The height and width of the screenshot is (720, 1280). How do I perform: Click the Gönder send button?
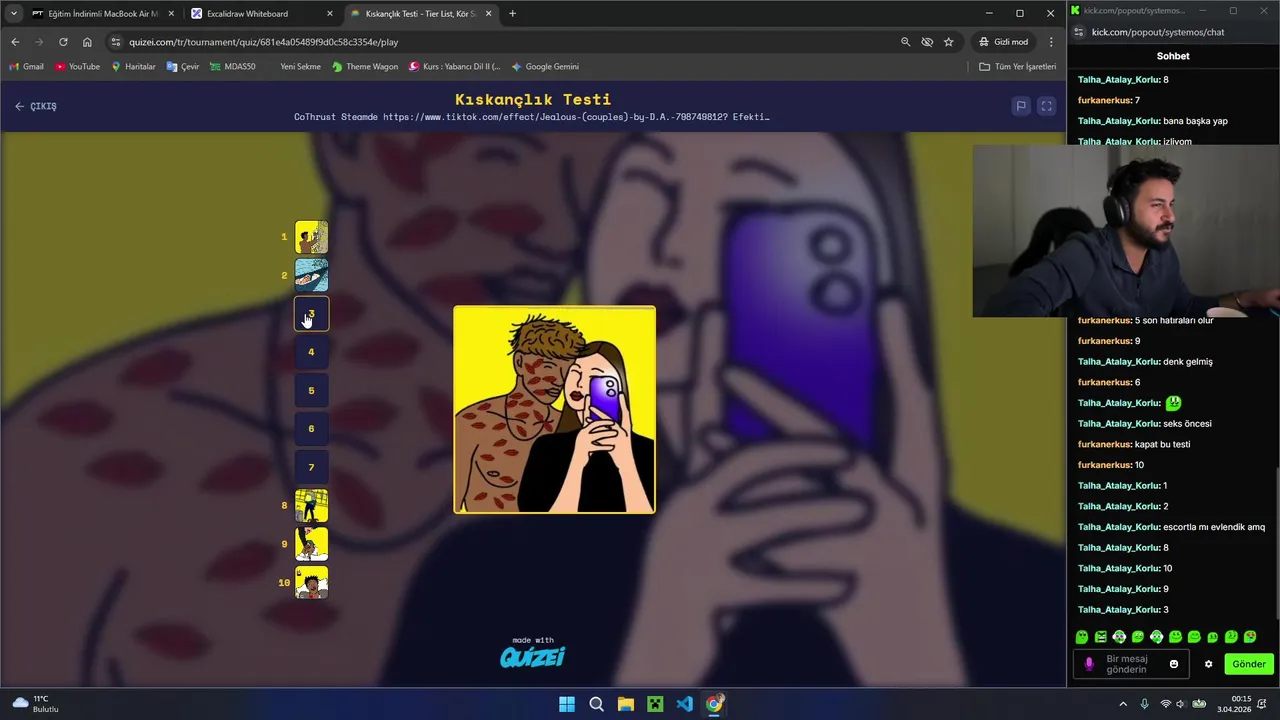pyautogui.click(x=1249, y=664)
